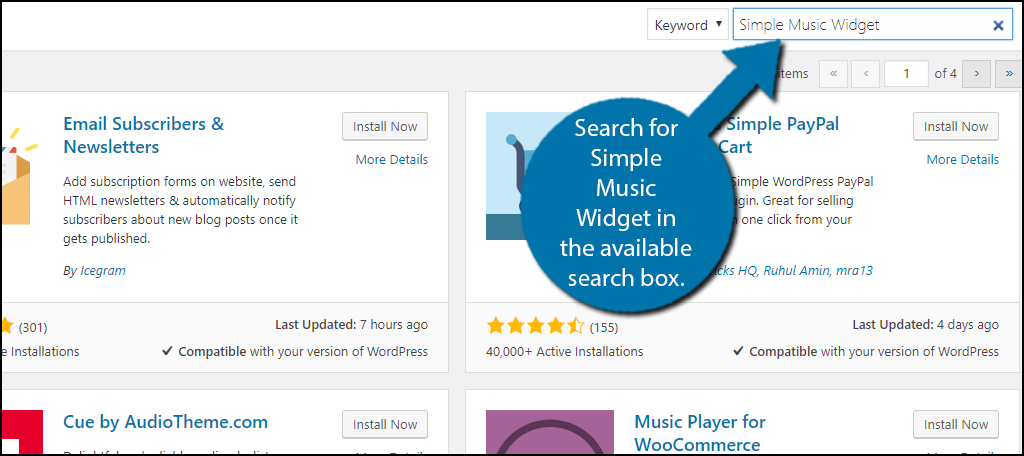Image resolution: width=1024 pixels, height=456 pixels.
Task: Click the PayPal Cart star rating
Action: [x=535, y=326]
